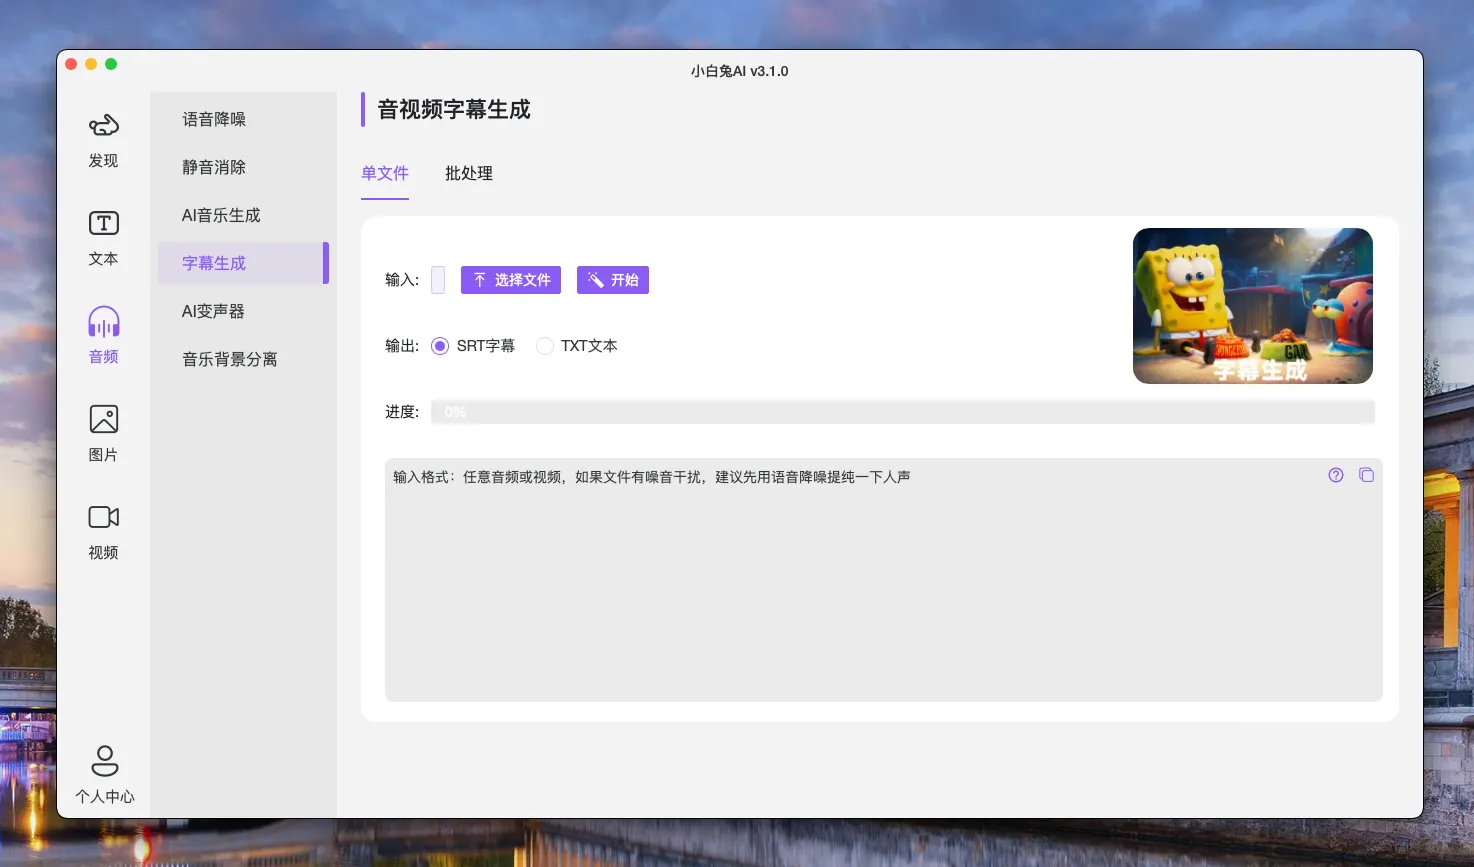Open 字幕生成 in the sidebar
1474x867 pixels.
[243, 263]
